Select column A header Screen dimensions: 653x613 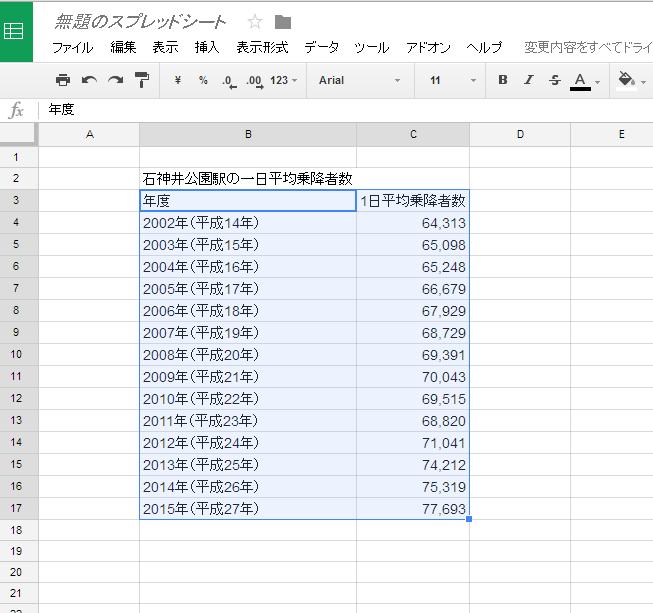(89, 135)
